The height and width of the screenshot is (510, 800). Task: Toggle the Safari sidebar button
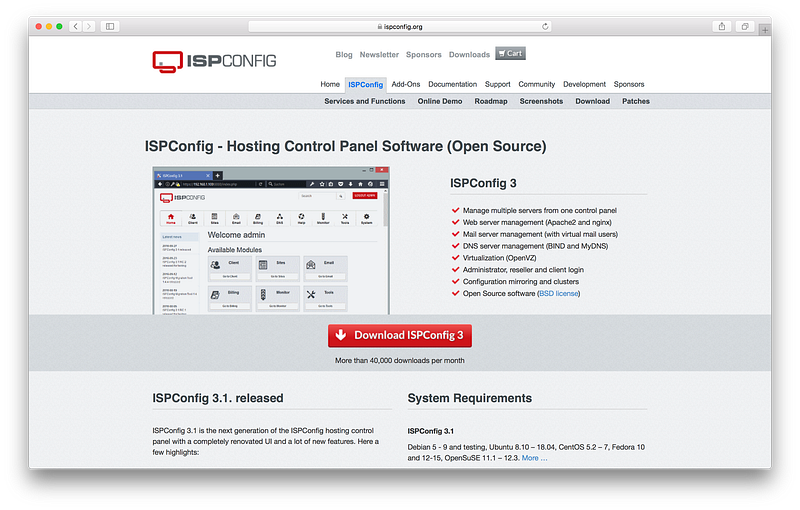pos(110,27)
